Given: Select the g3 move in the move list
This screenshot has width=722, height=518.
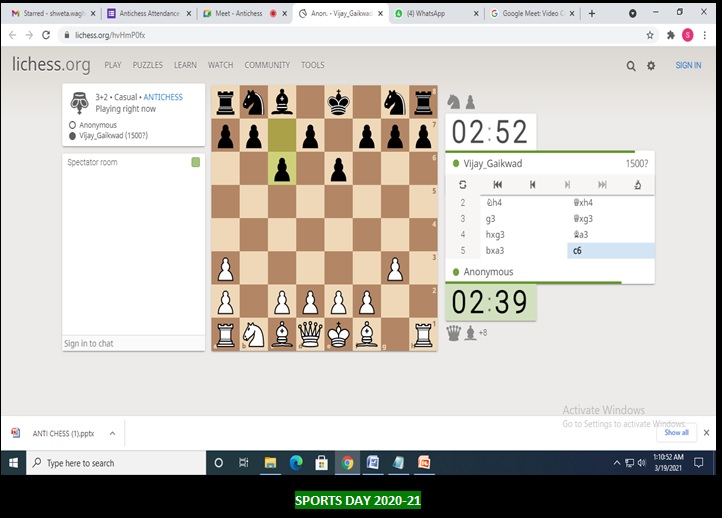Looking at the screenshot, I should tap(524, 219).
